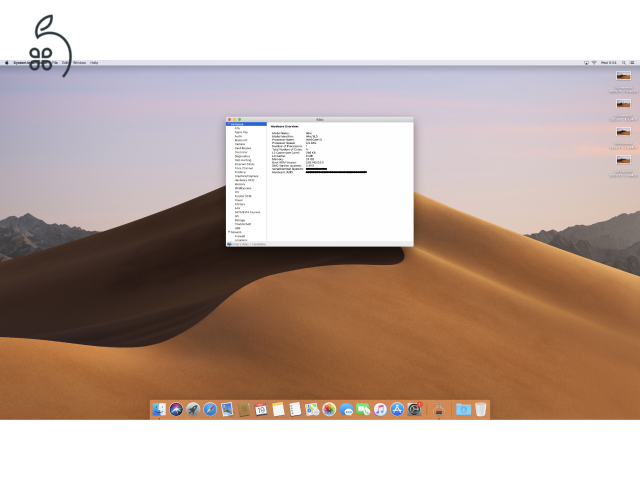Select SATA/SATA Express in the sidebar
640x480 pixels.
click(x=247, y=212)
